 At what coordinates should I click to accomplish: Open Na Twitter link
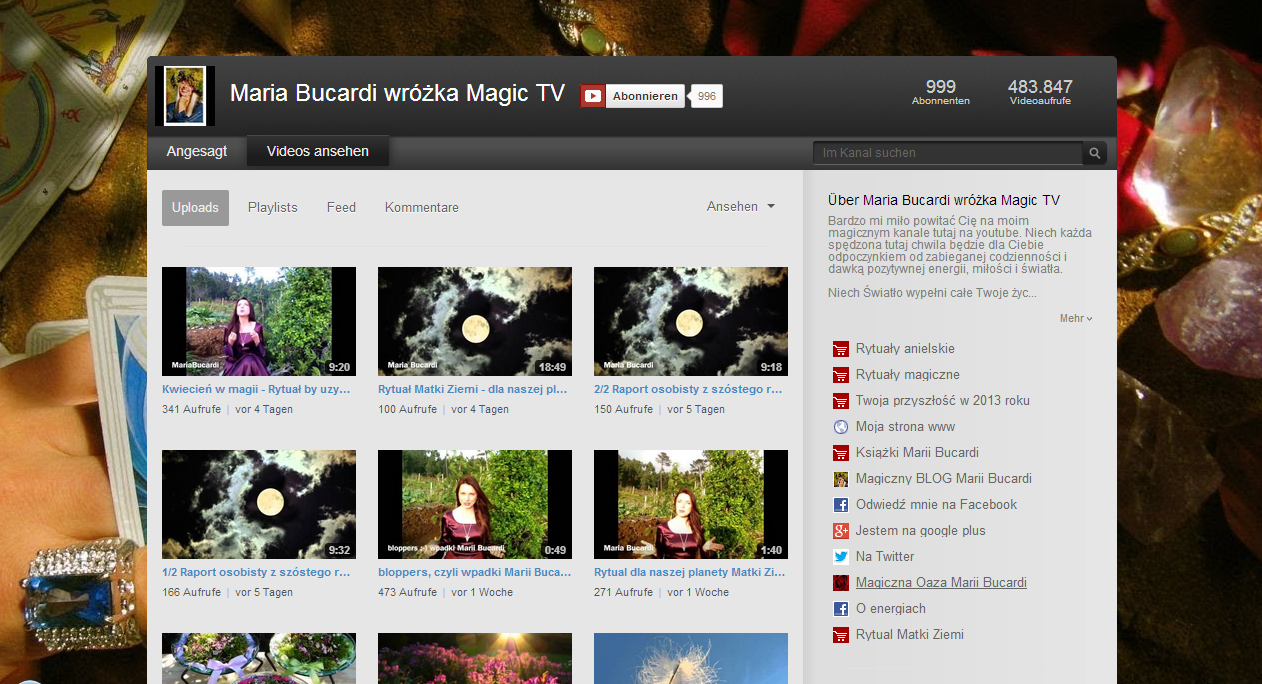885,557
